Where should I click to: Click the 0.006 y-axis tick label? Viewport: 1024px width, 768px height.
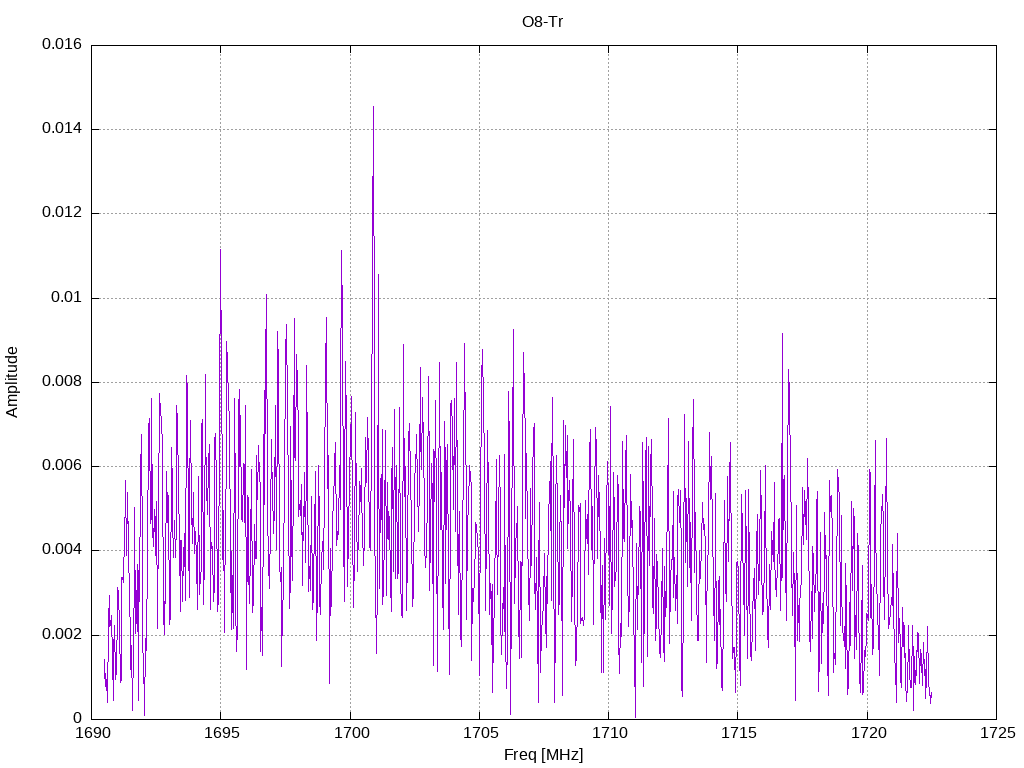62,466
